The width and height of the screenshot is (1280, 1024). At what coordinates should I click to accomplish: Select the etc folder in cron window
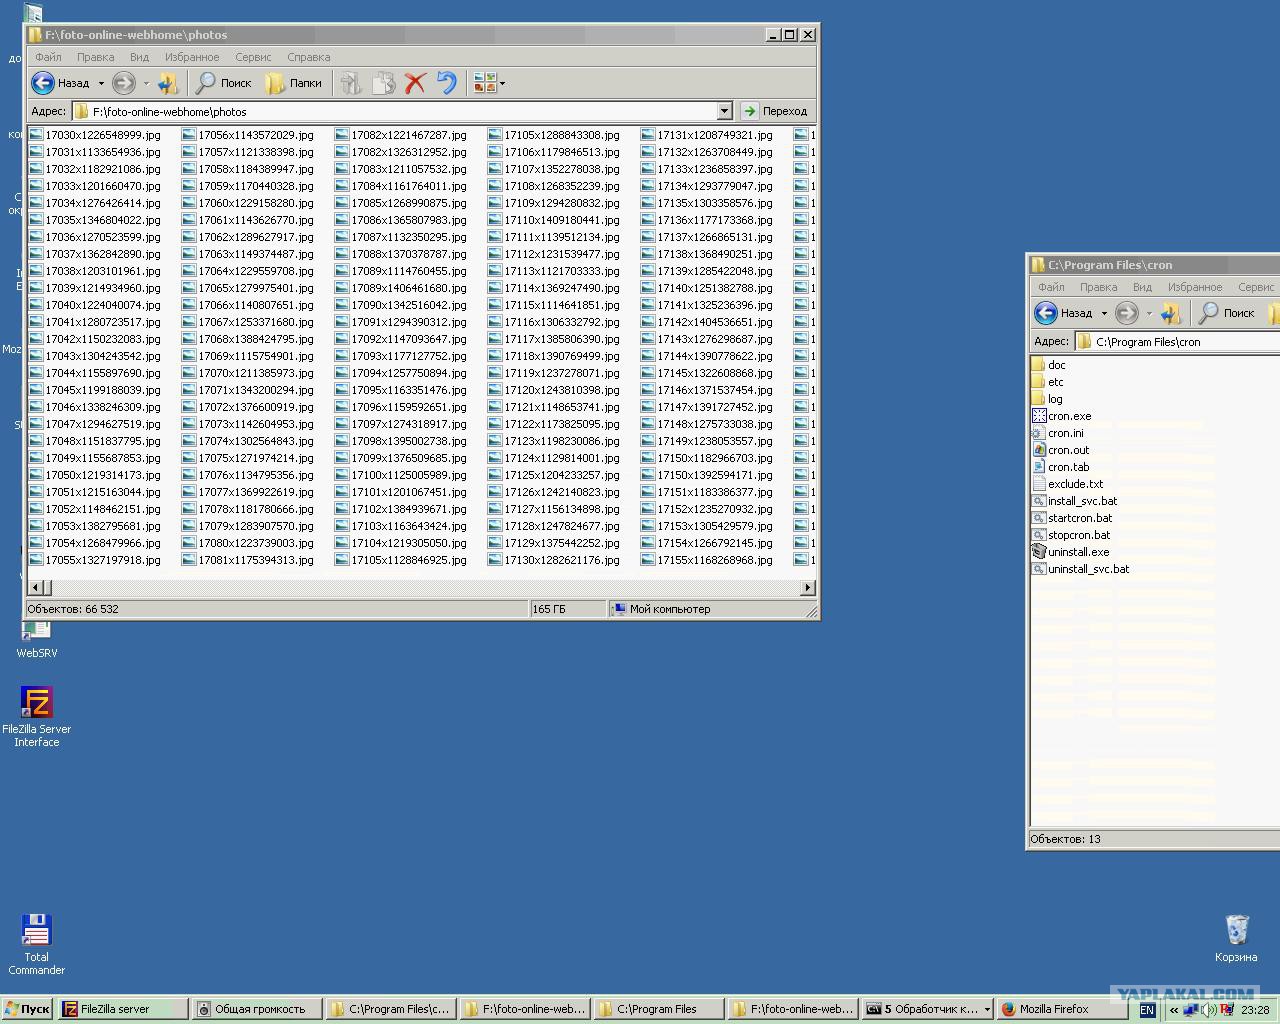[x=1048, y=382]
